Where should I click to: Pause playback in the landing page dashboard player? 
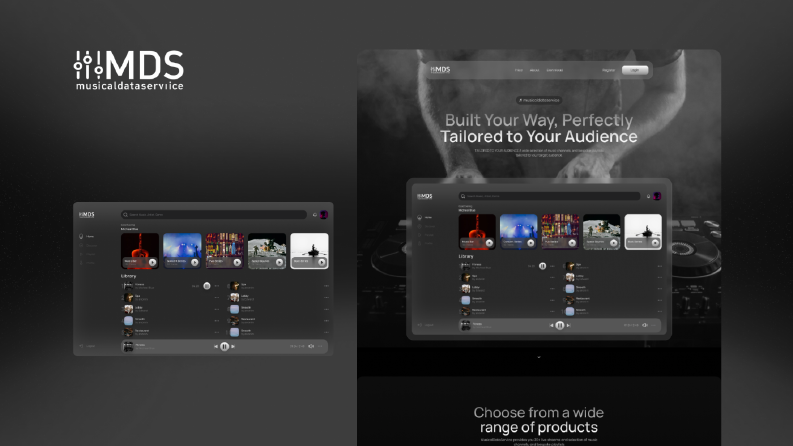tap(560, 325)
